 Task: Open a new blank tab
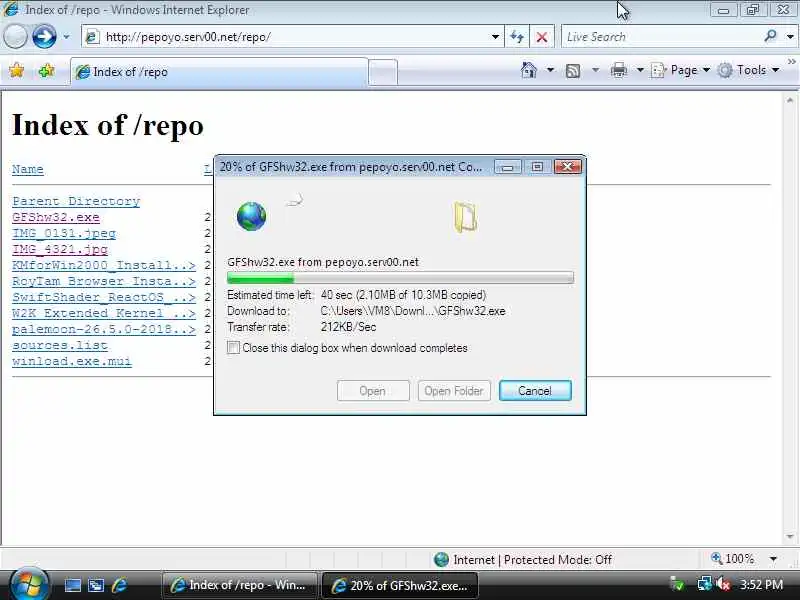pyautogui.click(x=383, y=72)
